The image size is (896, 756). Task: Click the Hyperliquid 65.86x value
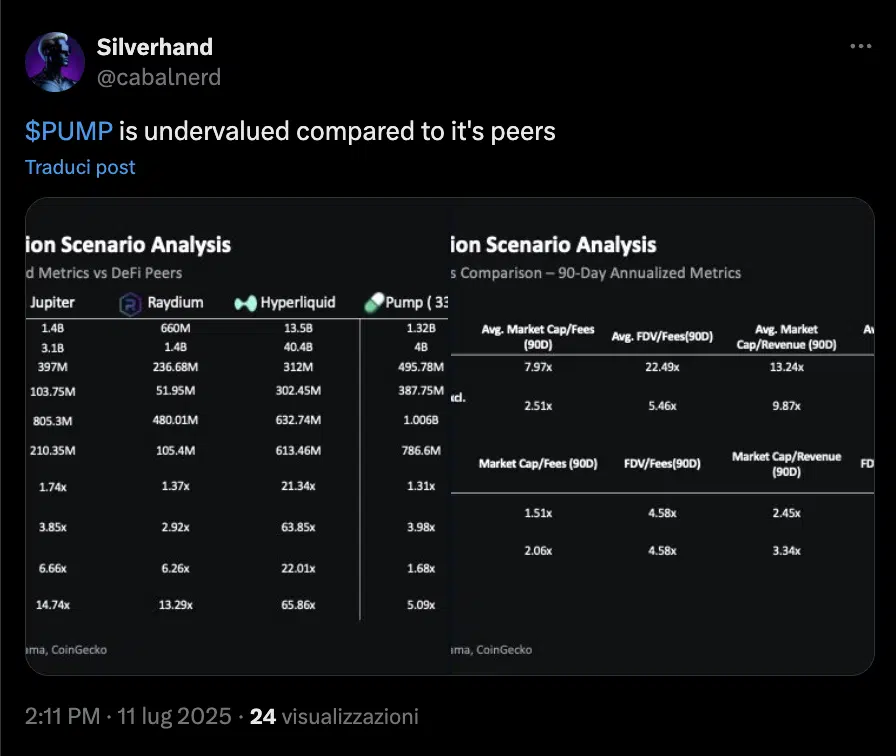[x=298, y=605]
